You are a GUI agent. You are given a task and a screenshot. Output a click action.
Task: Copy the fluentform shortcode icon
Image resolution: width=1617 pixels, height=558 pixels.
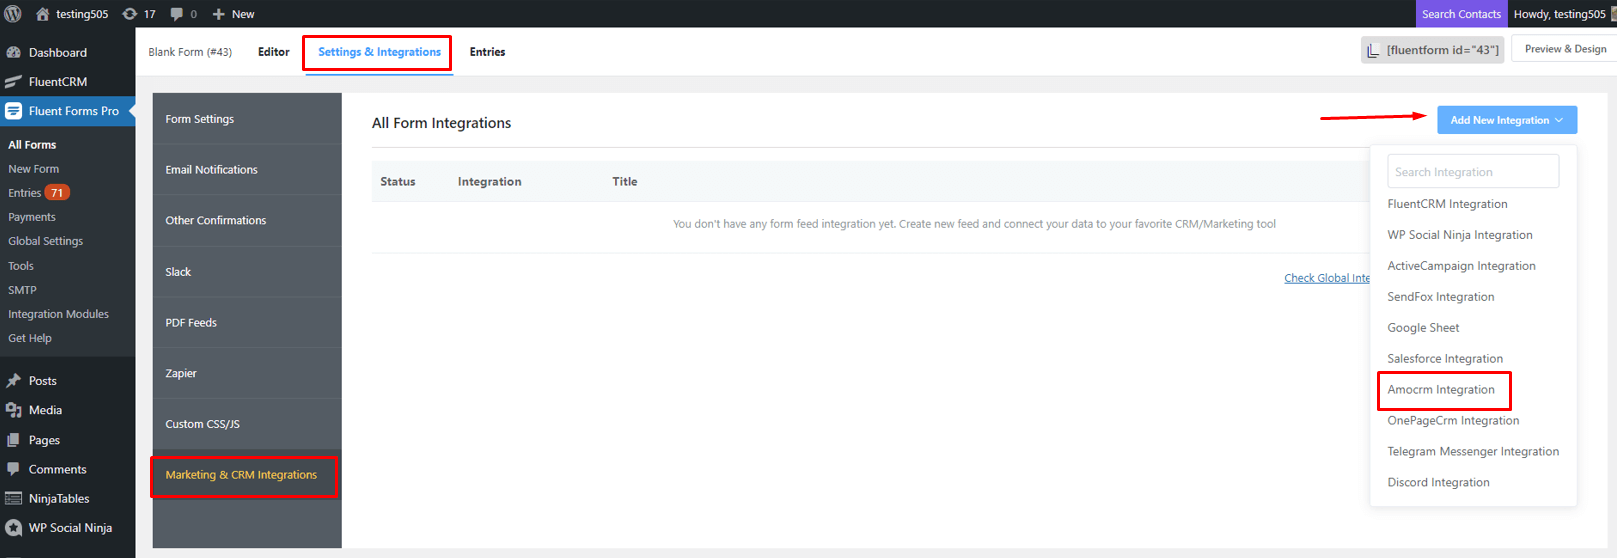click(1374, 50)
